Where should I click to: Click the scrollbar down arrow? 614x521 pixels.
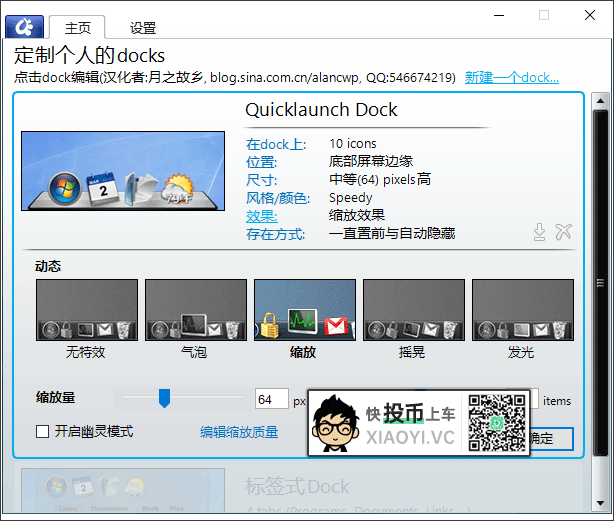[x=600, y=503]
